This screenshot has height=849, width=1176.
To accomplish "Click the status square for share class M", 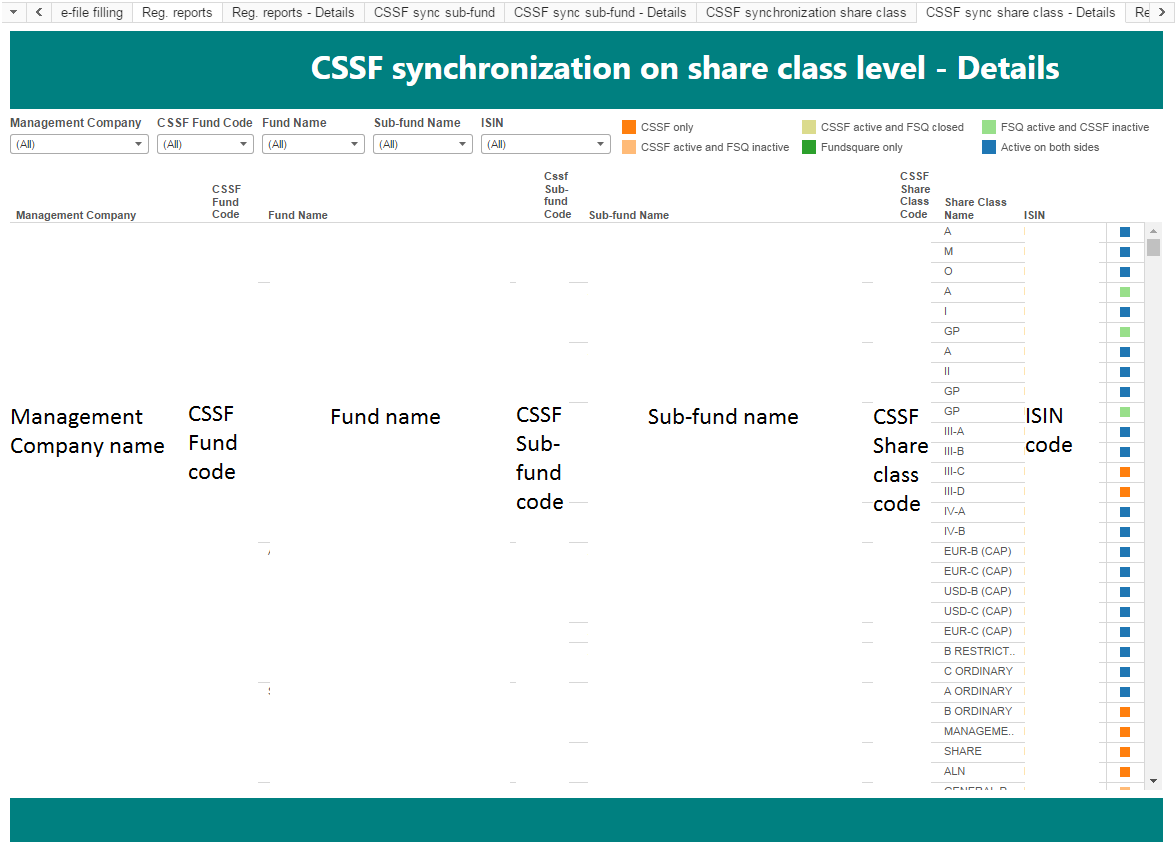I will pyautogui.click(x=1125, y=252).
